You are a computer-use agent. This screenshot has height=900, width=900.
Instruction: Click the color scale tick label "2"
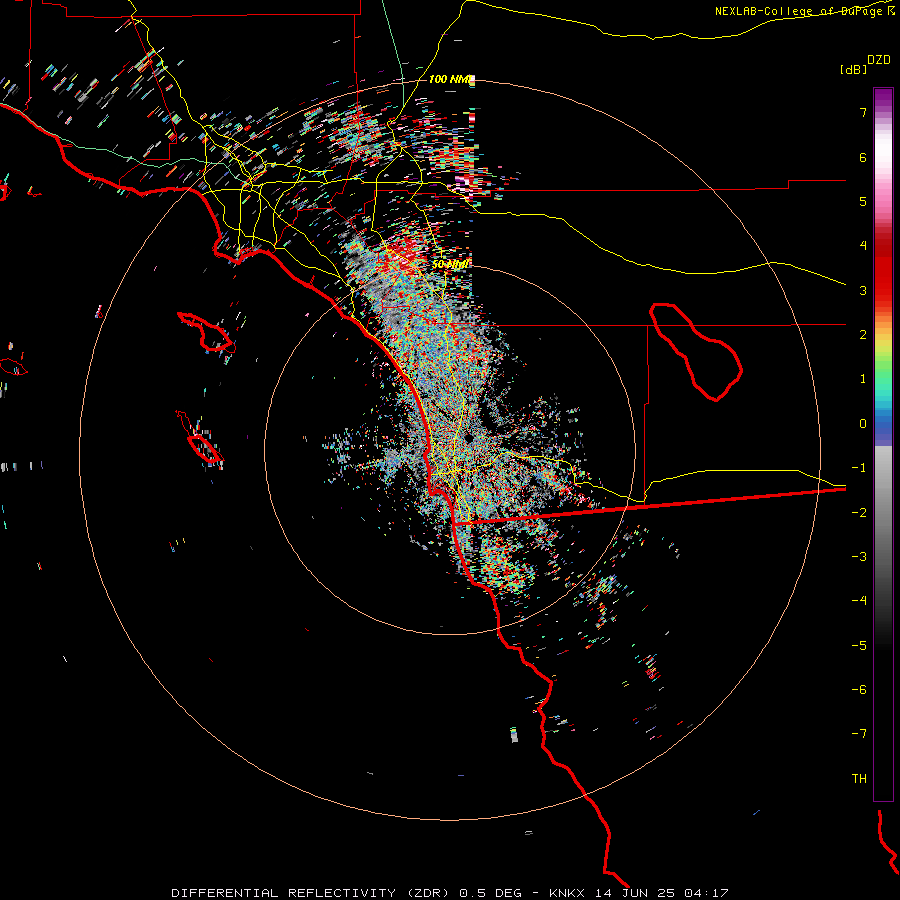pos(863,335)
